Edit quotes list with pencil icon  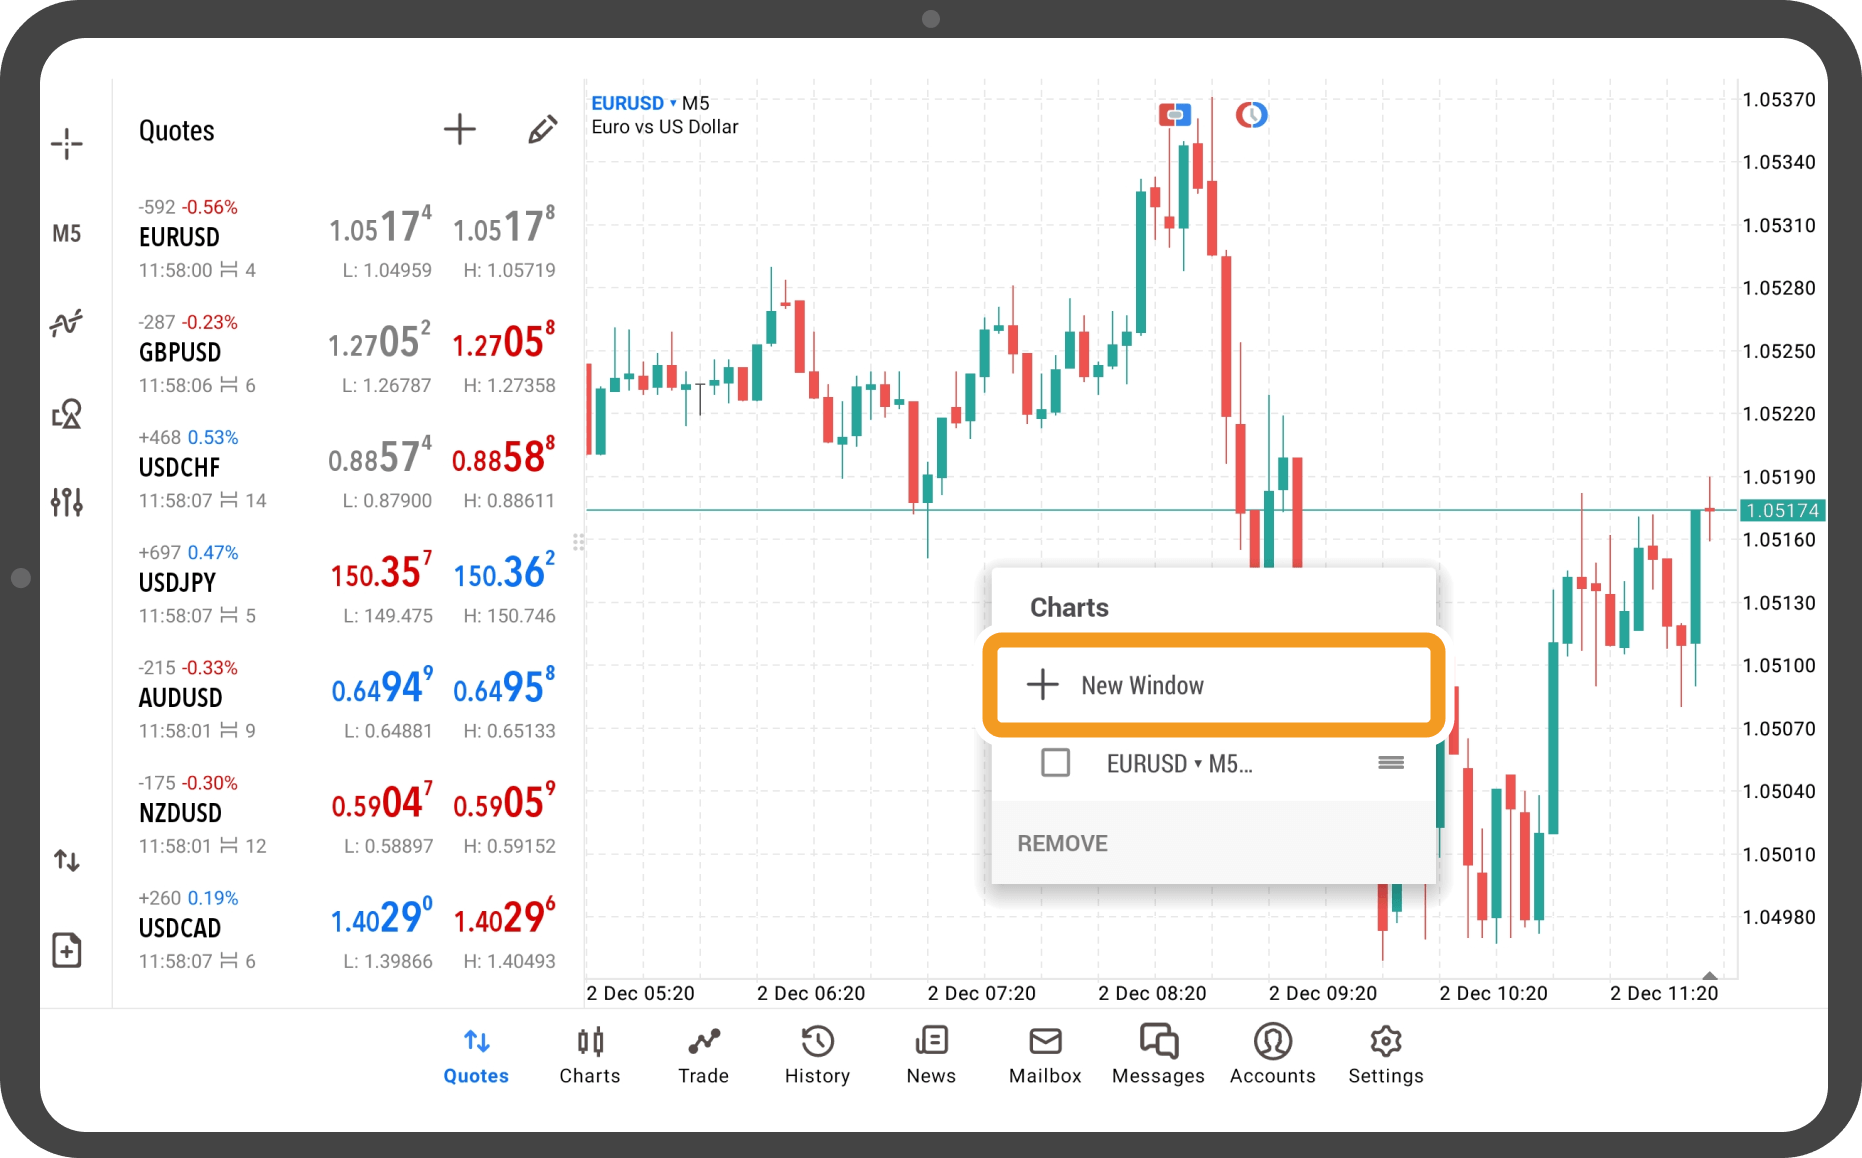(542, 129)
